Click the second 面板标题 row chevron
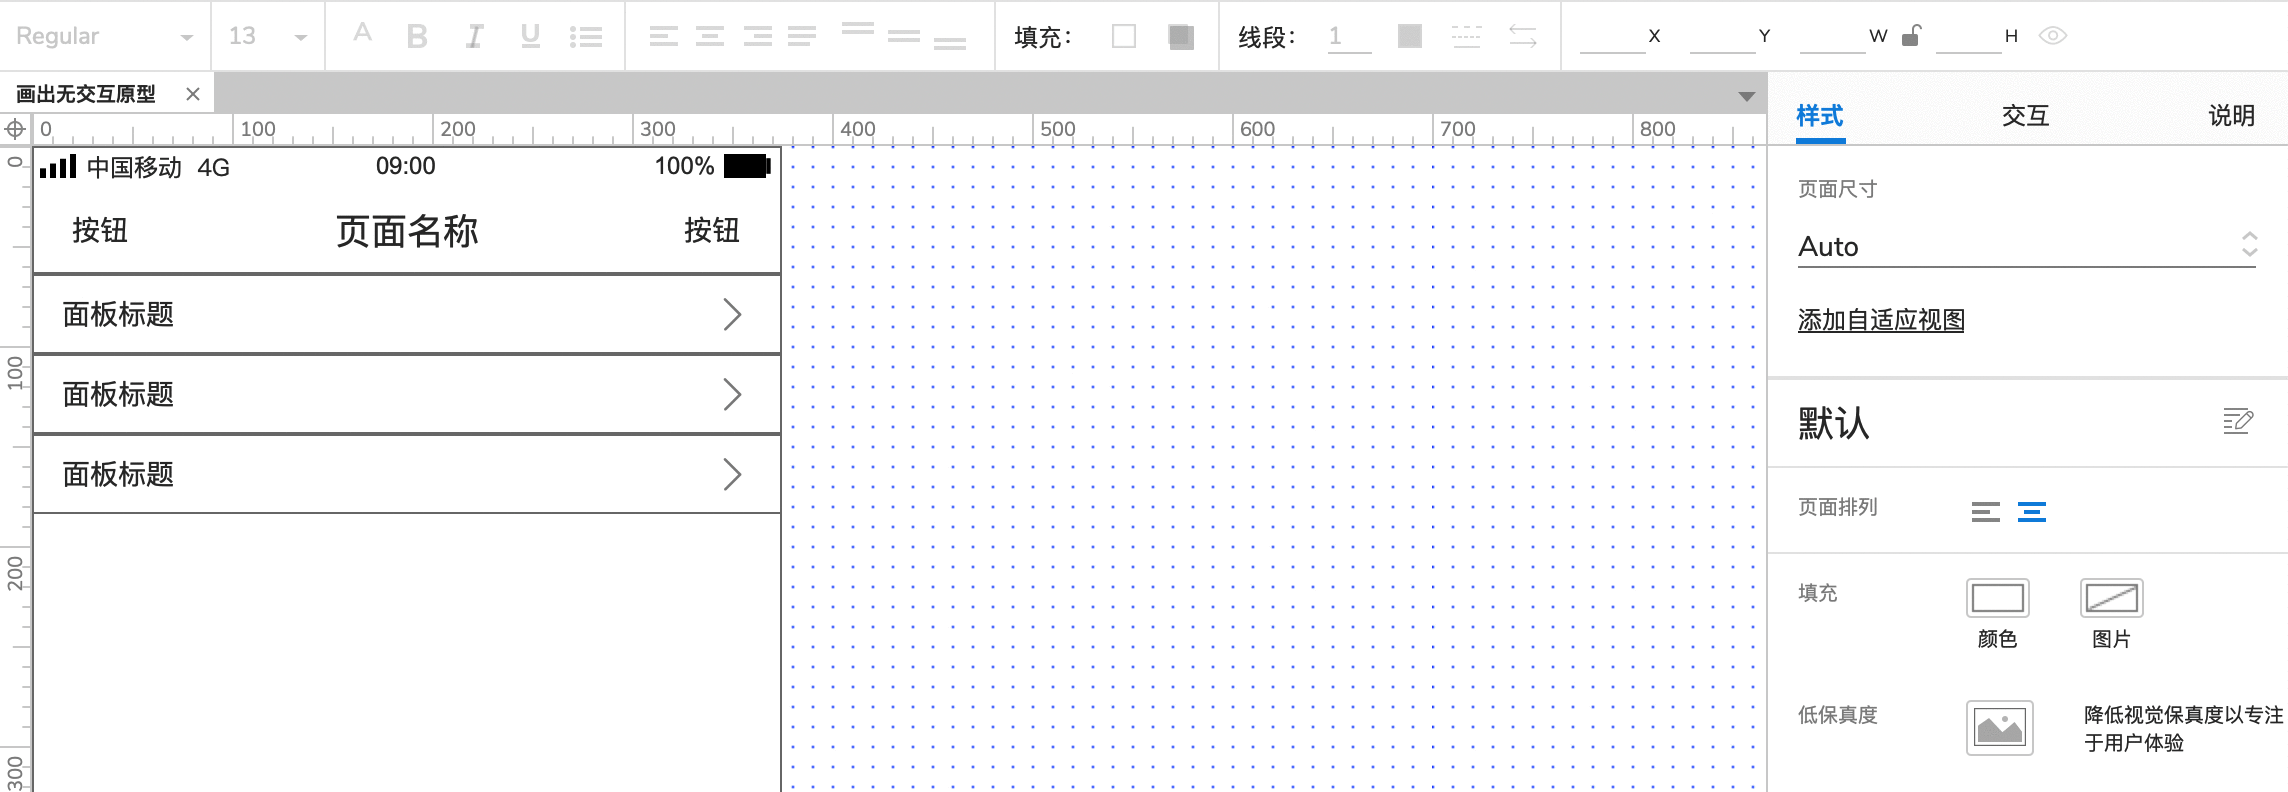Image resolution: width=2288 pixels, height=792 pixels. pos(732,395)
